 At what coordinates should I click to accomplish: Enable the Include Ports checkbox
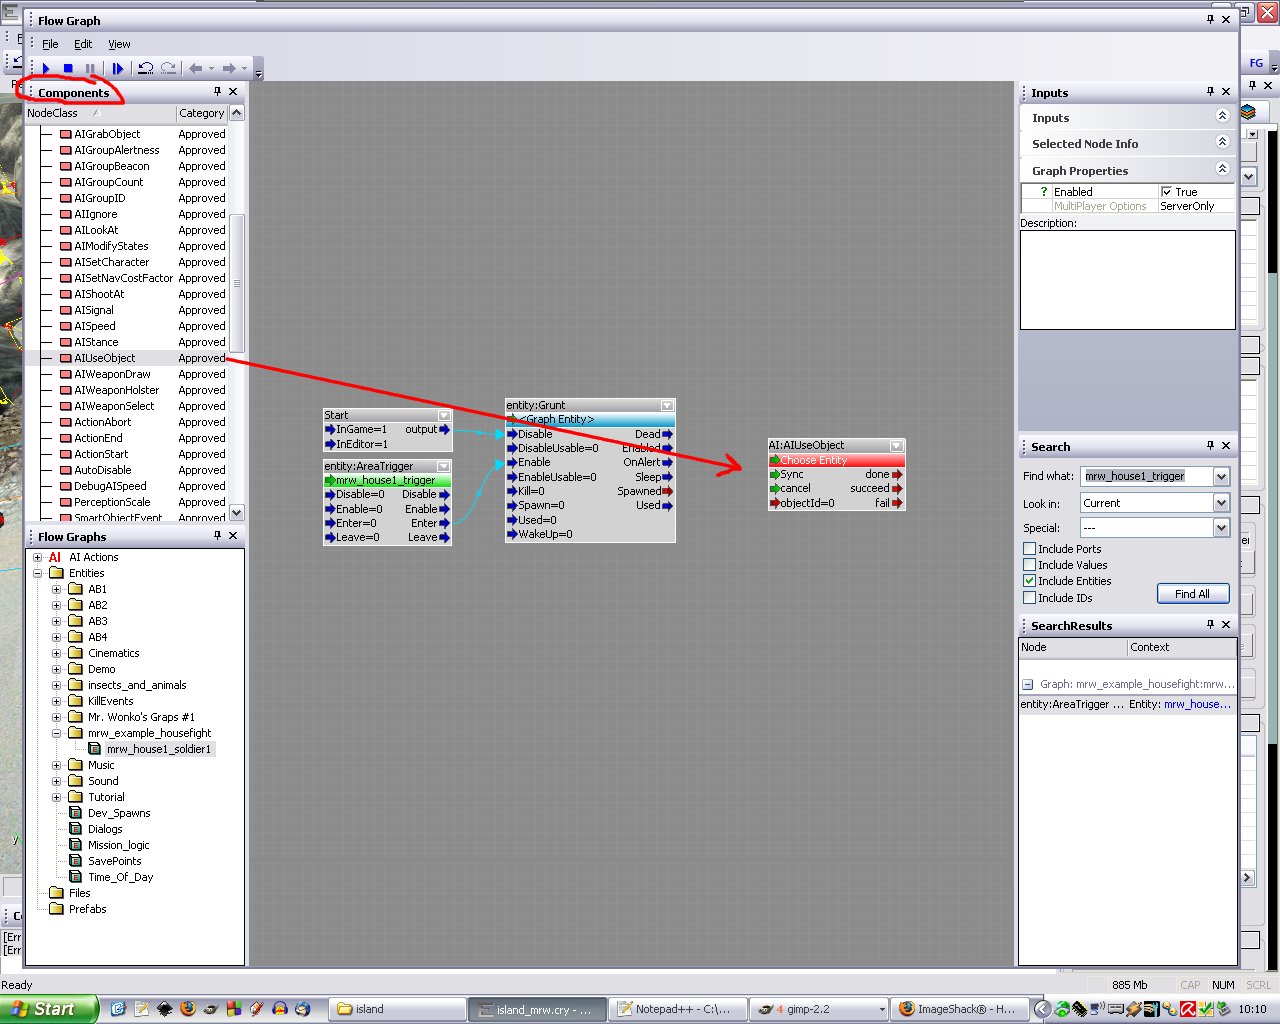point(1029,549)
